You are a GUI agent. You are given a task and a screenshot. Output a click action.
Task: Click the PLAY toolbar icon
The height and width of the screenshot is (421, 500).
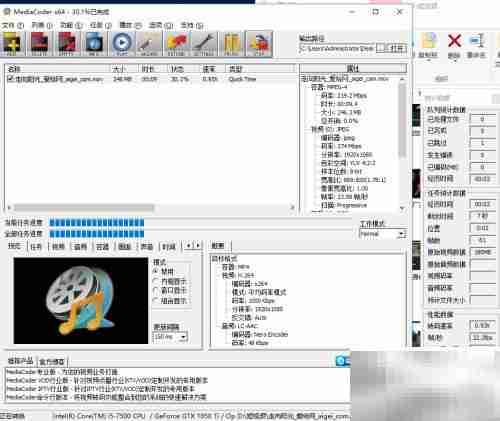(x=122, y=44)
